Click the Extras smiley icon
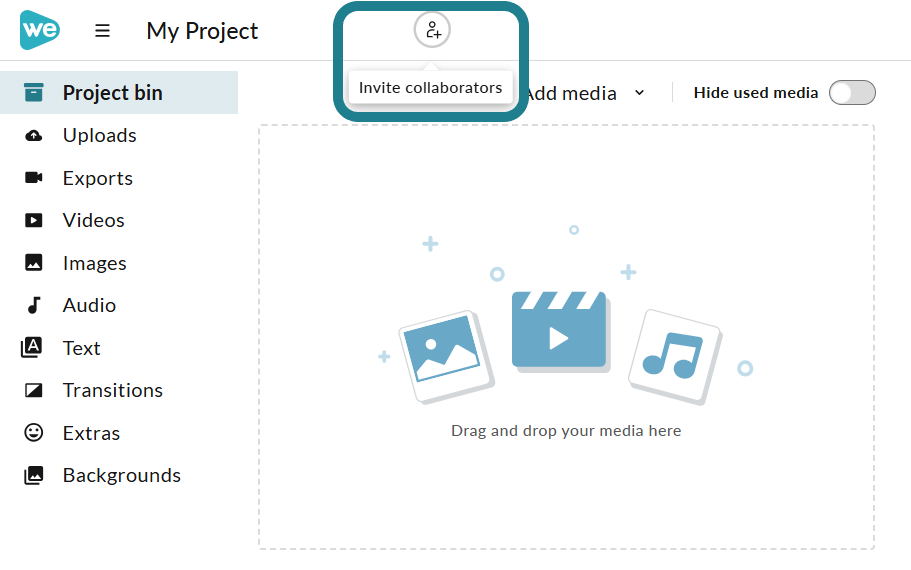 coord(34,432)
